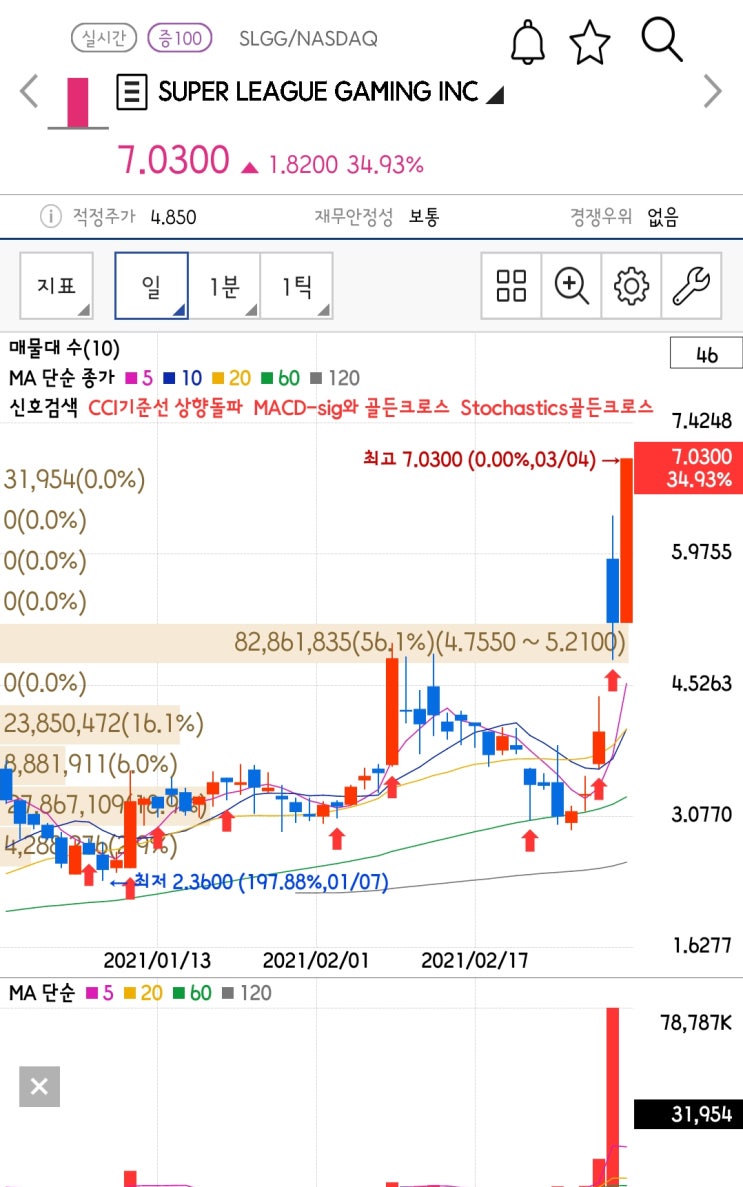
Task: Select the 1틱 tick period tab
Action: coord(297,285)
